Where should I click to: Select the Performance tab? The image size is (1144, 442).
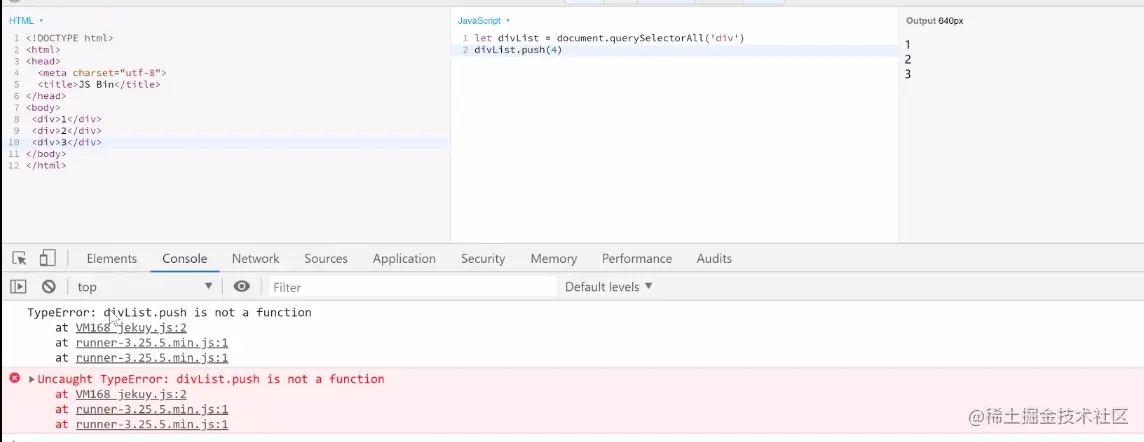636,258
